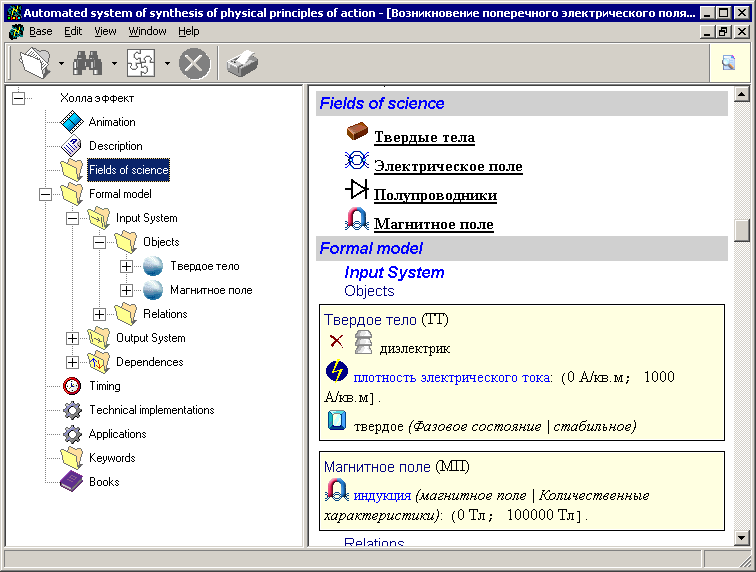Image resolution: width=756 pixels, height=572 pixels.
Task: Open the View menu
Action: 105,31
